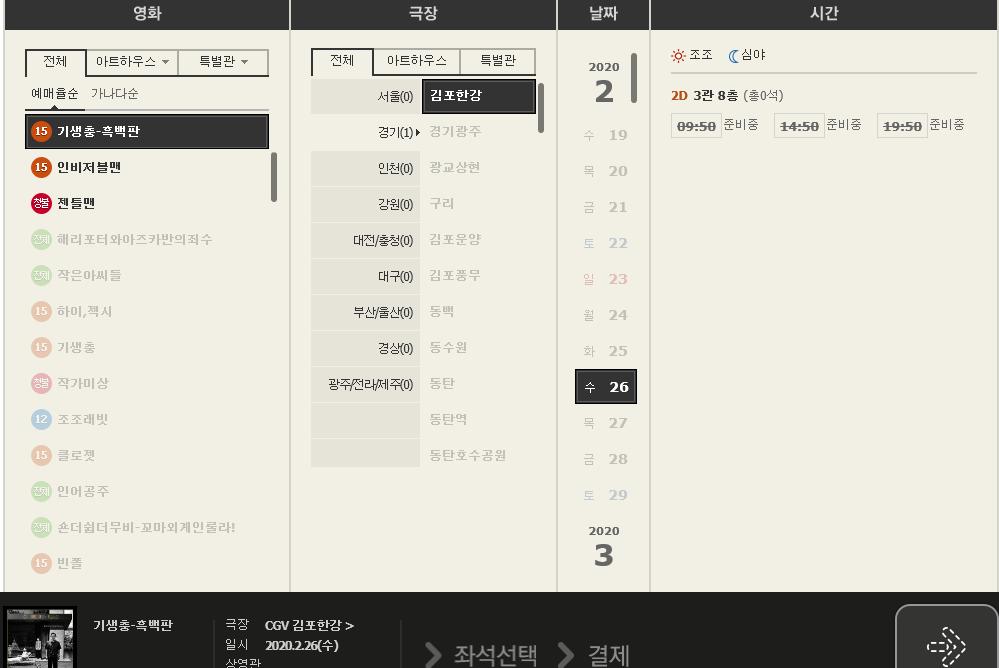Select the 기생충-흑백판 movie row
The width and height of the screenshot is (999, 668).
[x=147, y=131]
